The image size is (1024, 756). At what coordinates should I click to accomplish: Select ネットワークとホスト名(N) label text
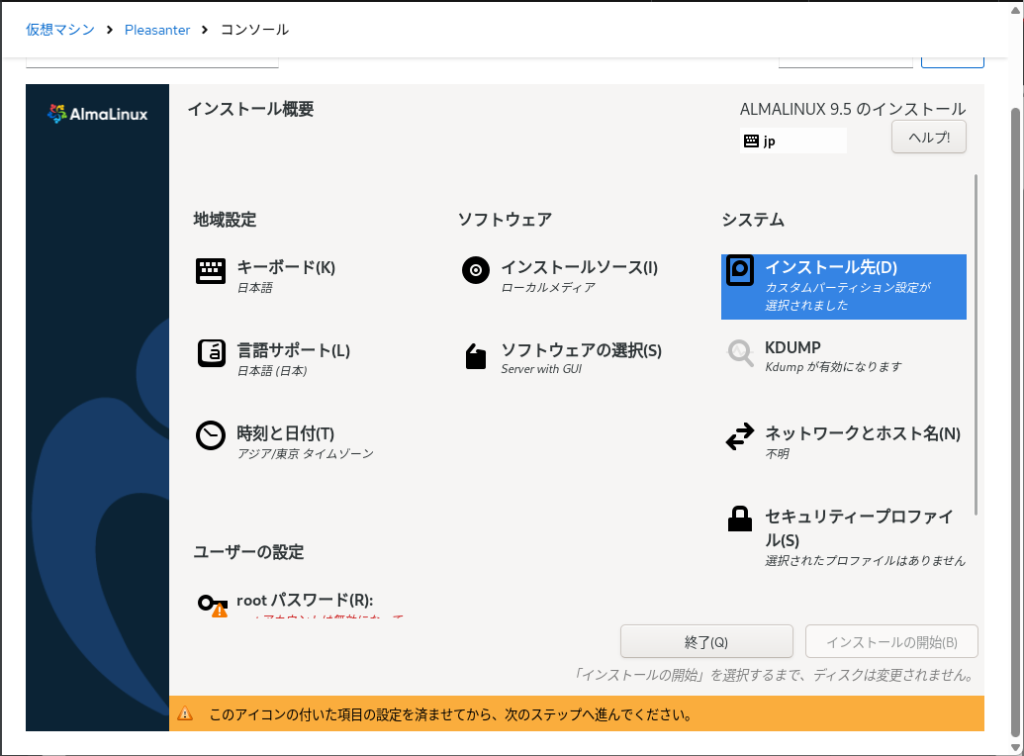[862, 433]
